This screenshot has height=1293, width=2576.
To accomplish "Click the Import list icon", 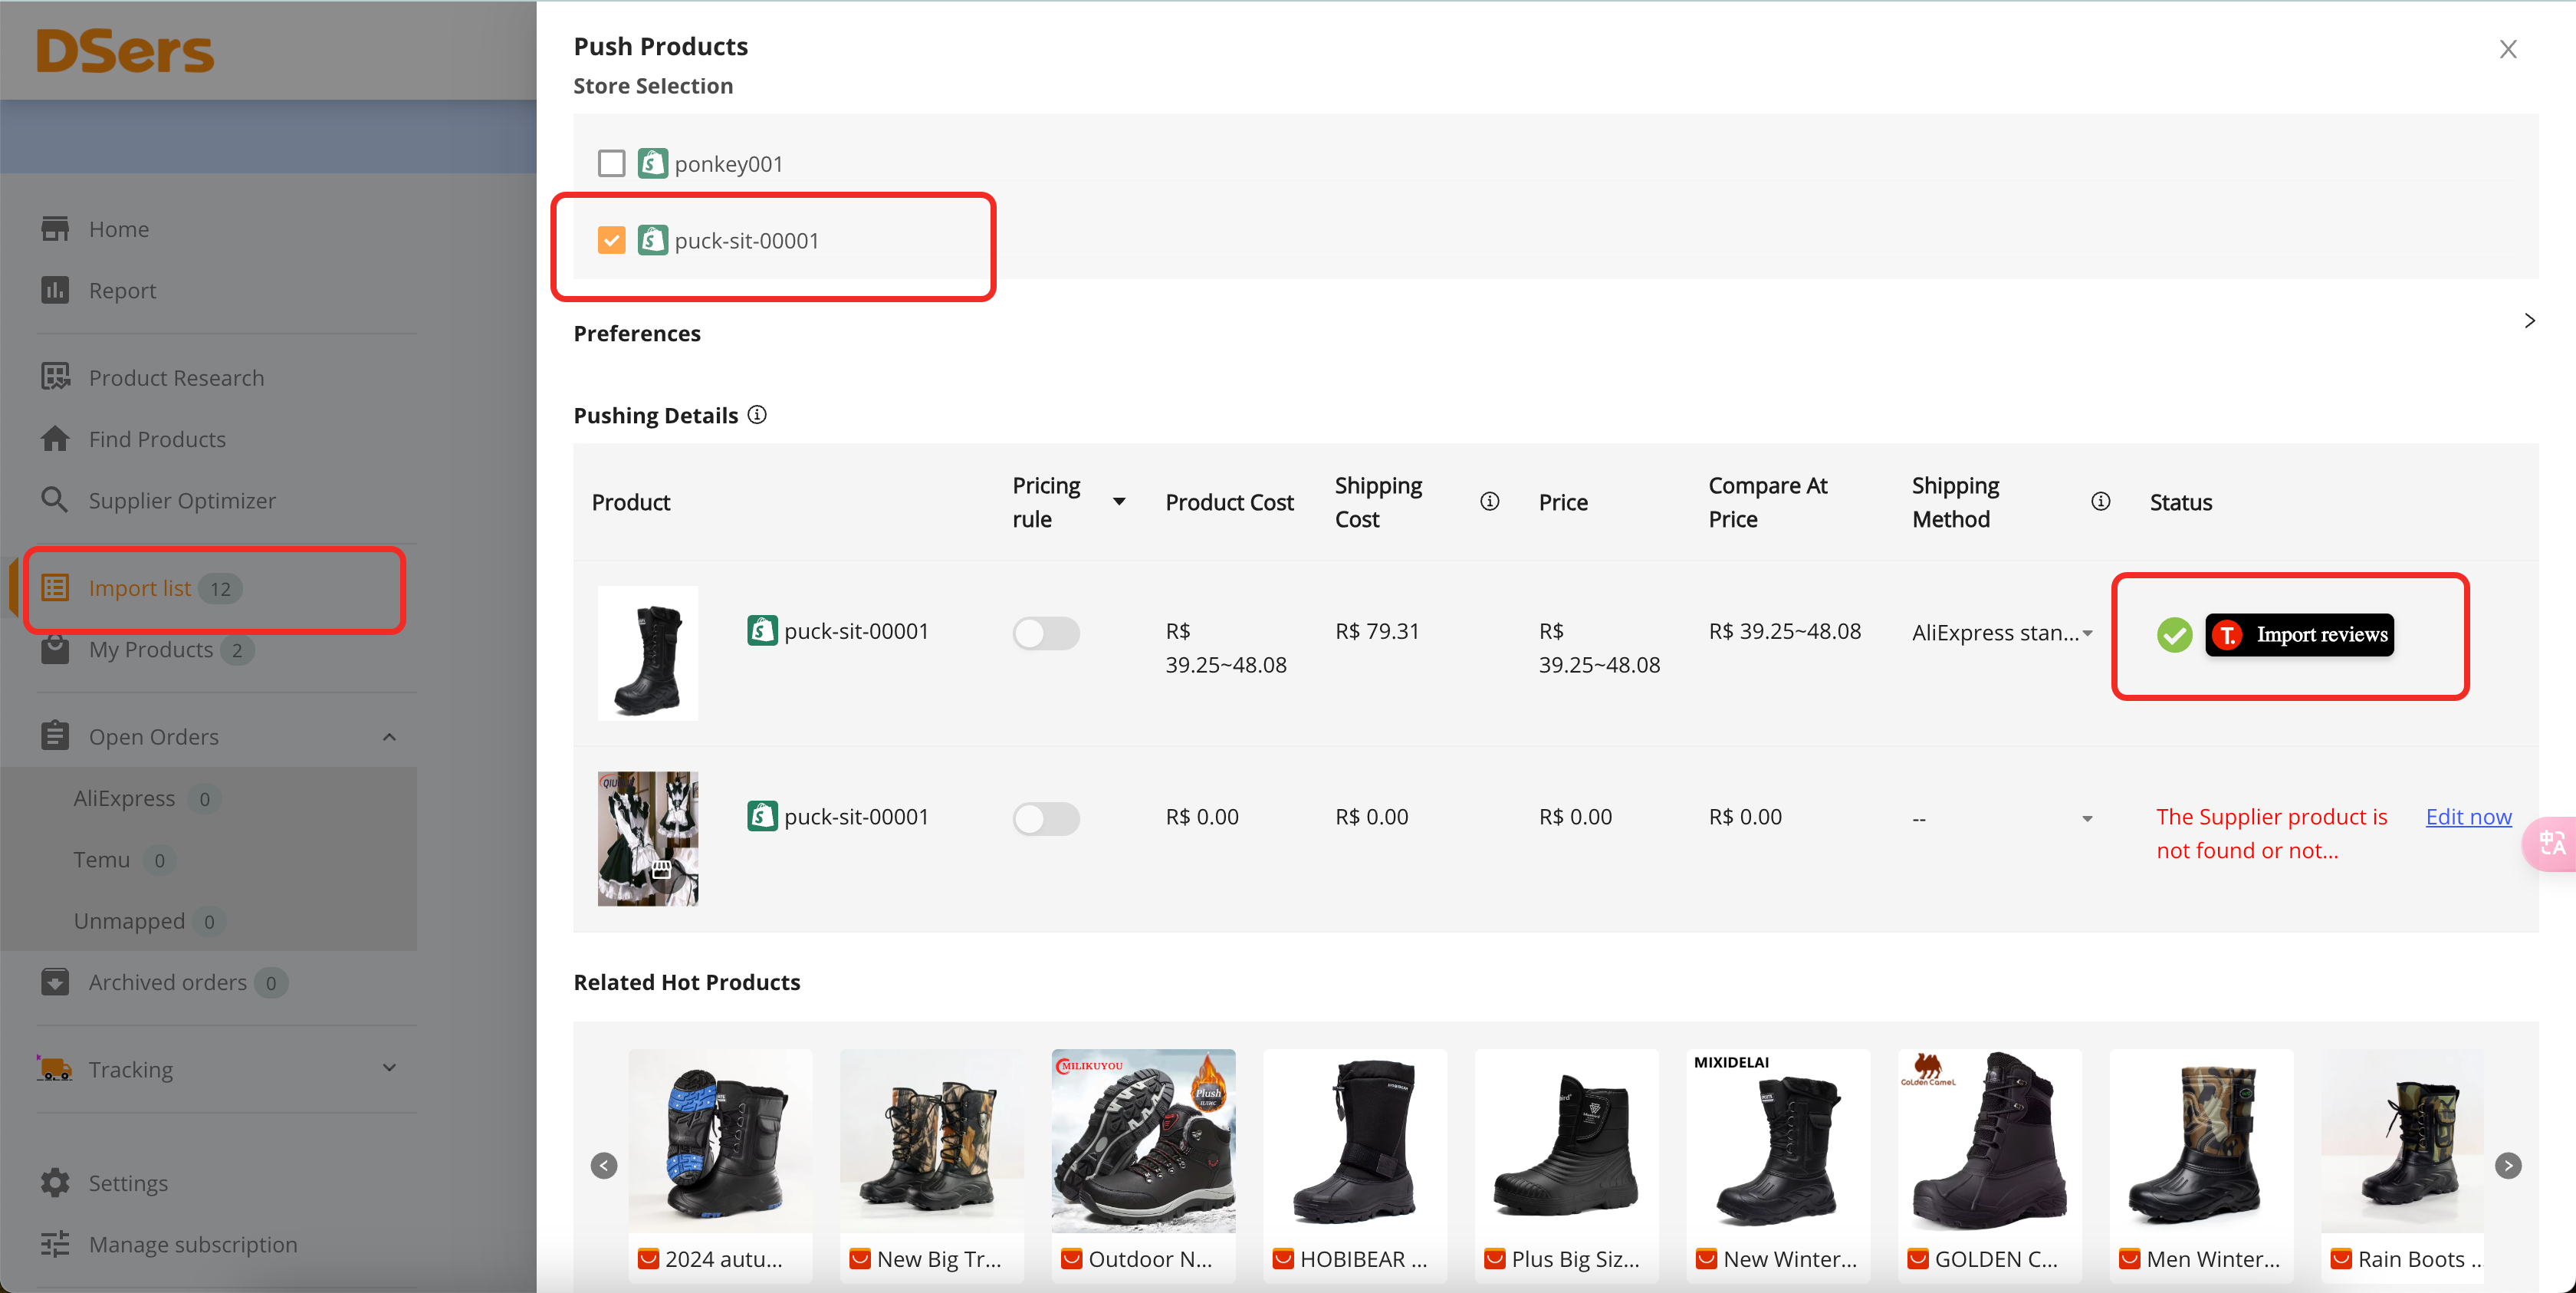I will [55, 587].
